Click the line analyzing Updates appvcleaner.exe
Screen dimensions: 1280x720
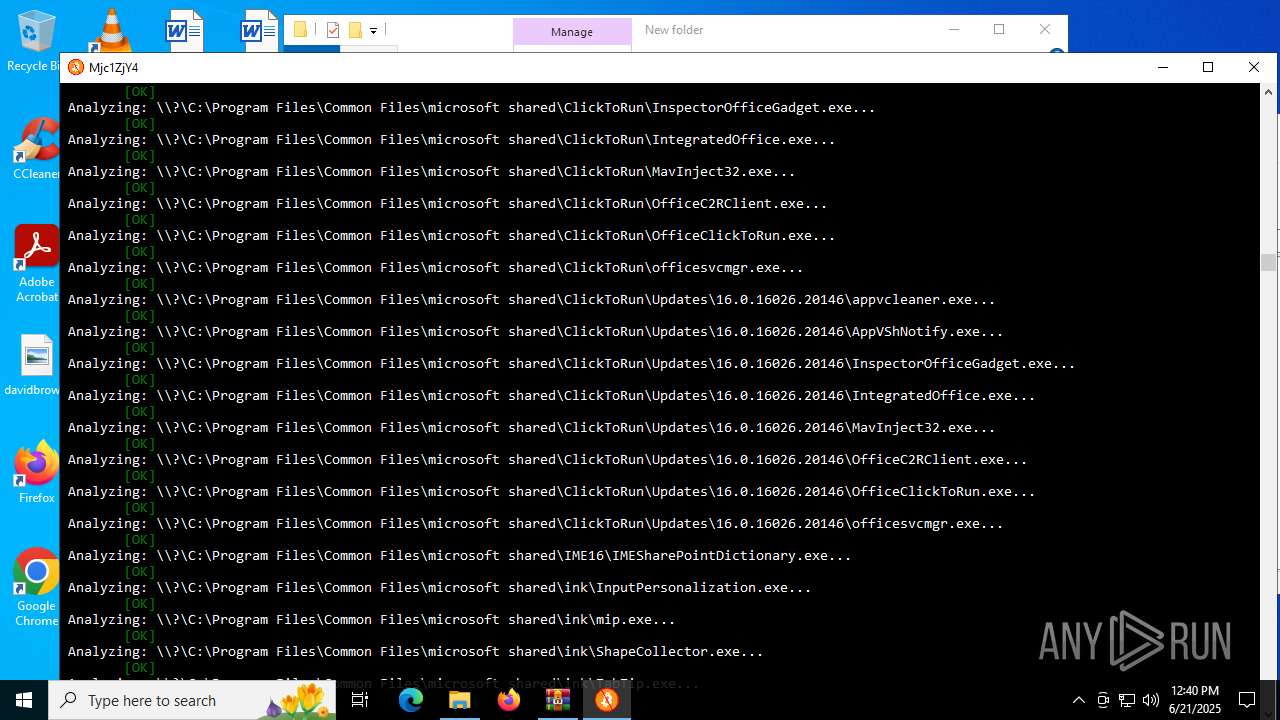point(531,300)
